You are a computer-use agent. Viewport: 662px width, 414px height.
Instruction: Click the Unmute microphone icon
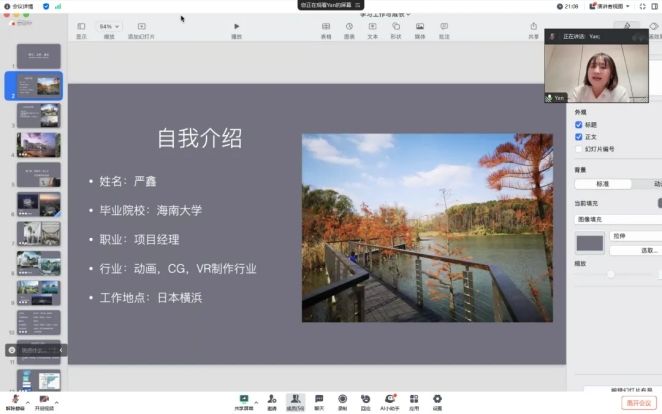(x=15, y=399)
